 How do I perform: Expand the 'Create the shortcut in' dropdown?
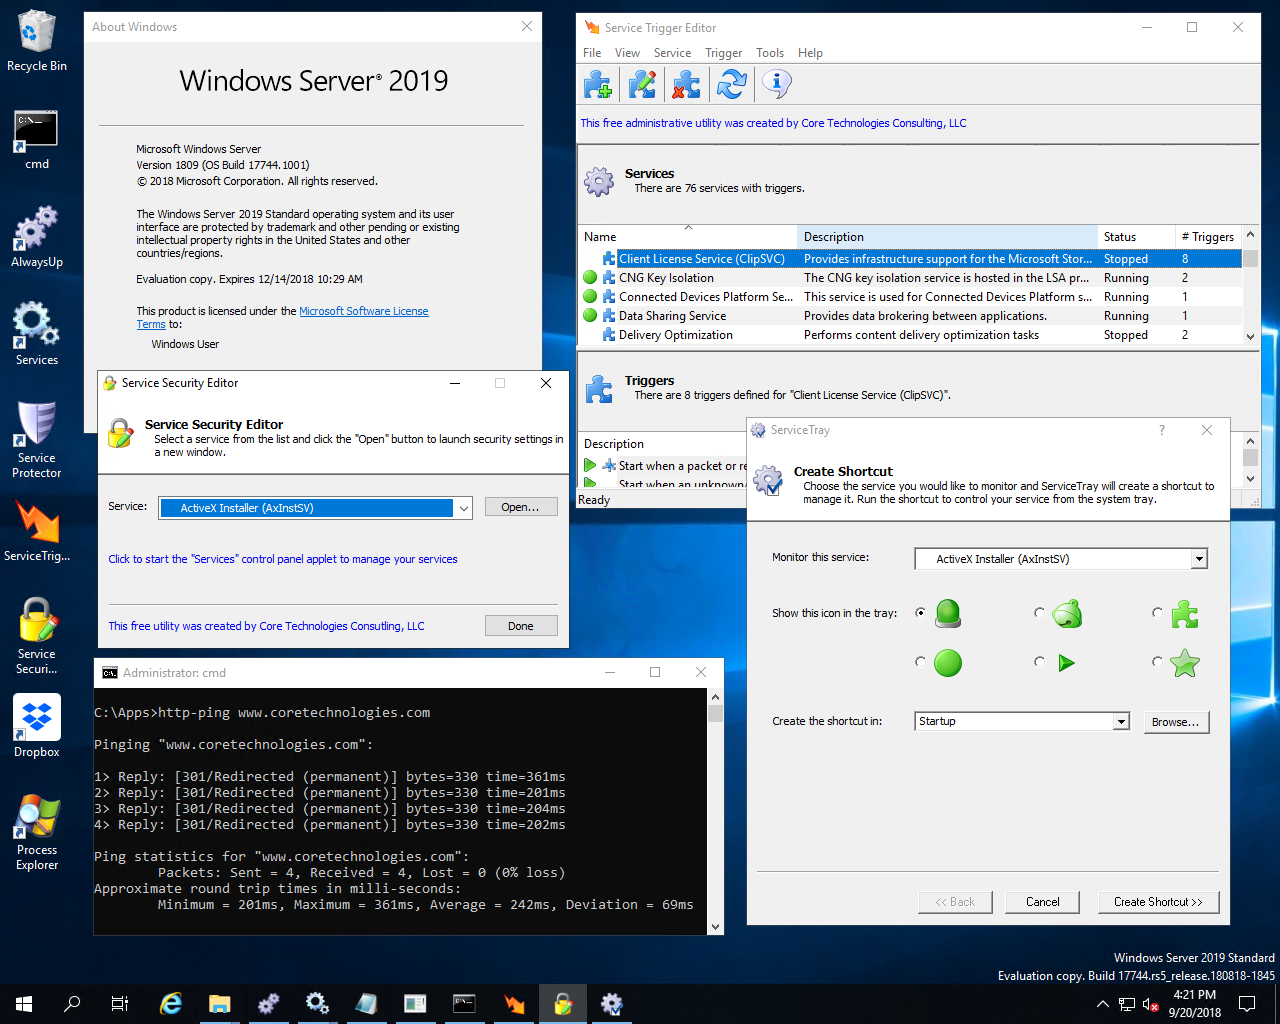1121,721
